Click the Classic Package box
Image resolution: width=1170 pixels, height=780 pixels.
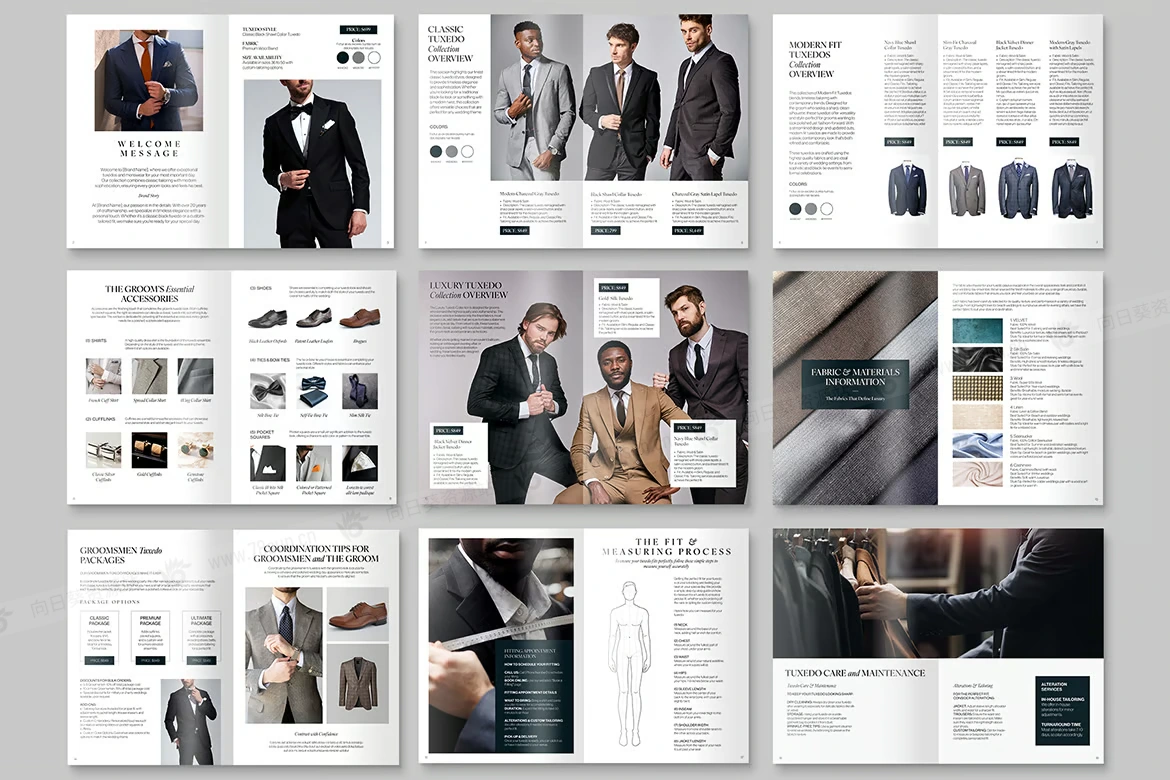point(101,638)
